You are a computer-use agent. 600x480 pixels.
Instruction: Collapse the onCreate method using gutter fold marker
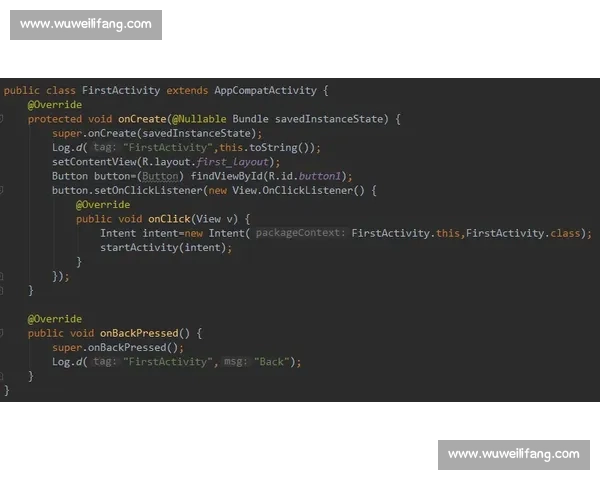(x=3, y=119)
